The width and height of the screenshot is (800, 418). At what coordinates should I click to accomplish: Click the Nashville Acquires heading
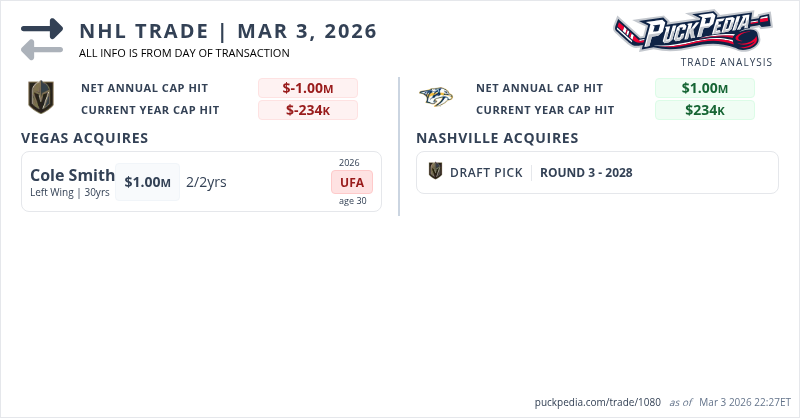point(497,138)
